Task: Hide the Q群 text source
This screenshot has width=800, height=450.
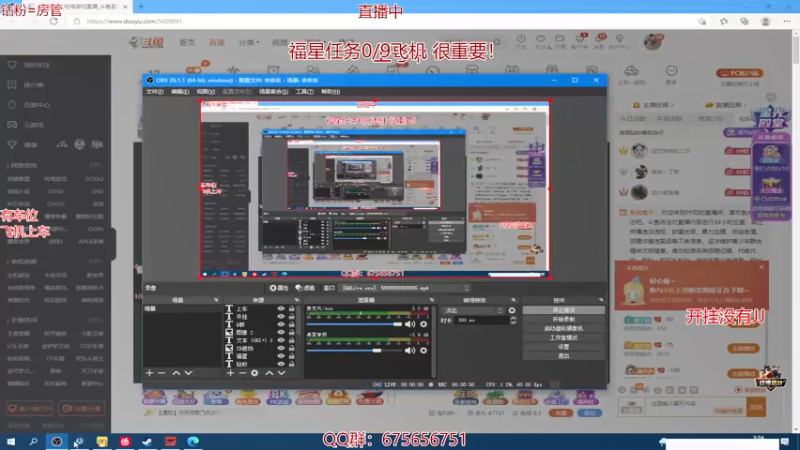Action: (281, 324)
